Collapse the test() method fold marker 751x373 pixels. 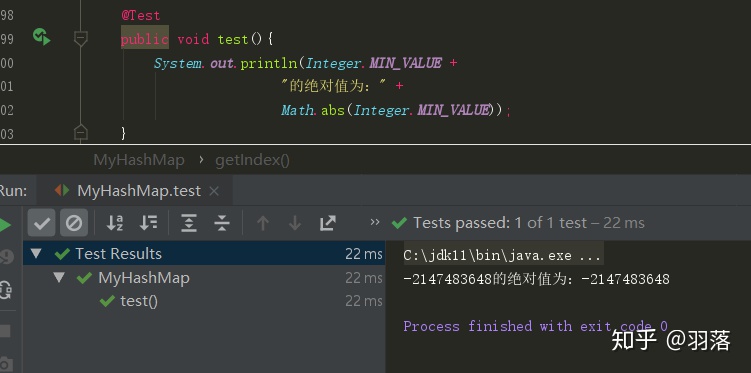80,38
